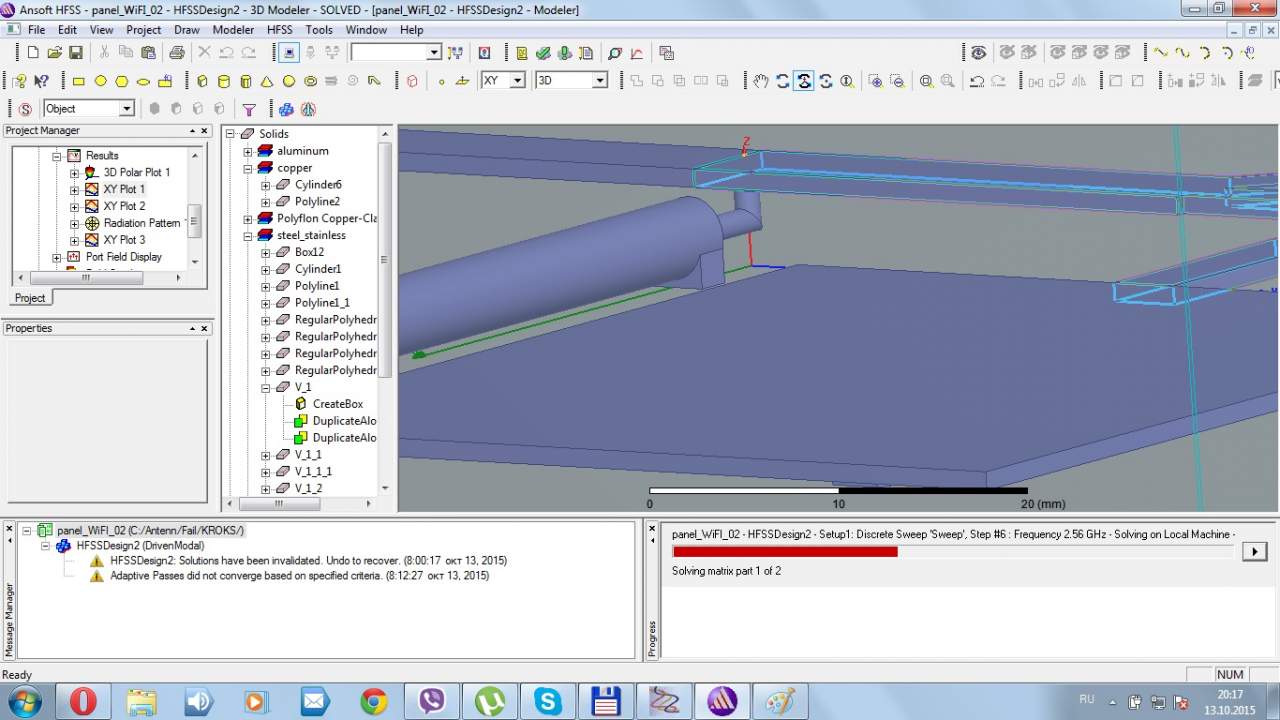Open Google Chrome from the taskbar
1280x720 pixels.
pos(374,702)
